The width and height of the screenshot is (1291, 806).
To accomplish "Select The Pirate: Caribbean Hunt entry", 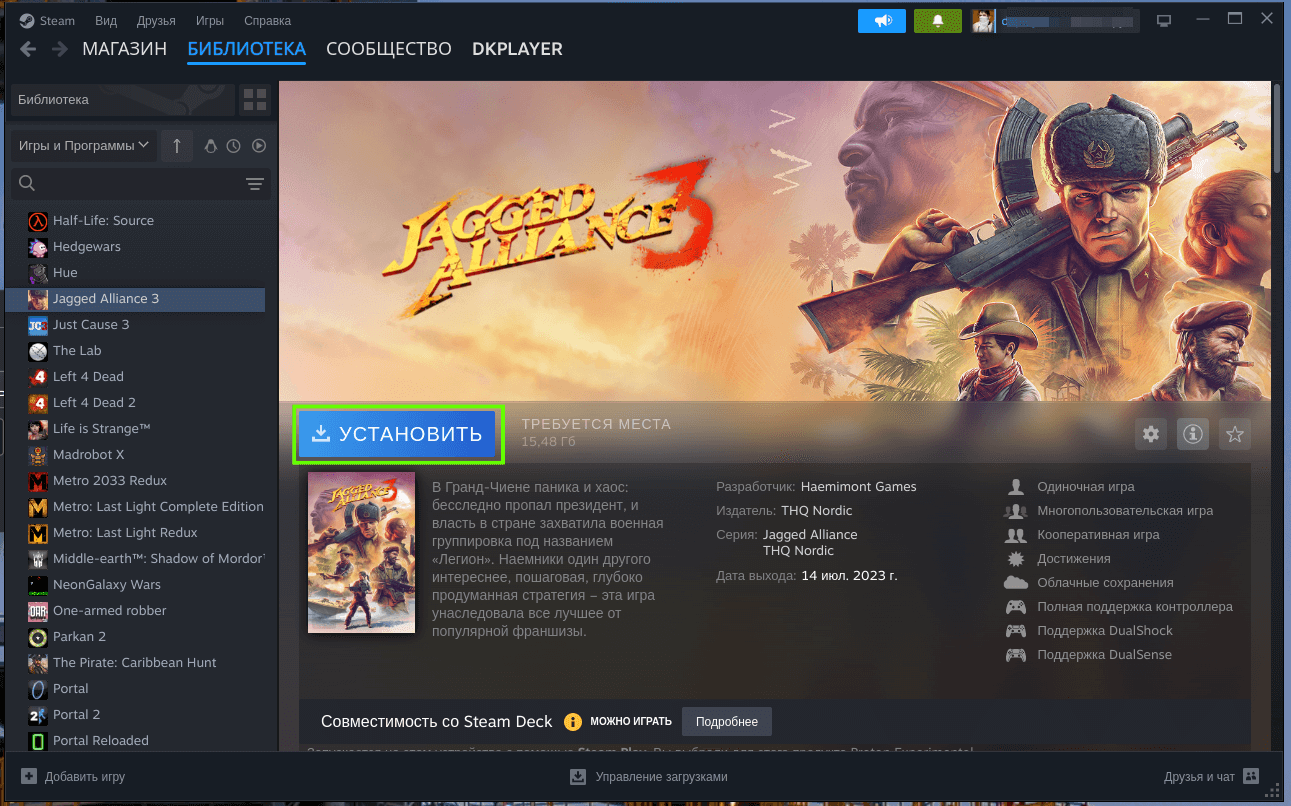I will [x=135, y=663].
